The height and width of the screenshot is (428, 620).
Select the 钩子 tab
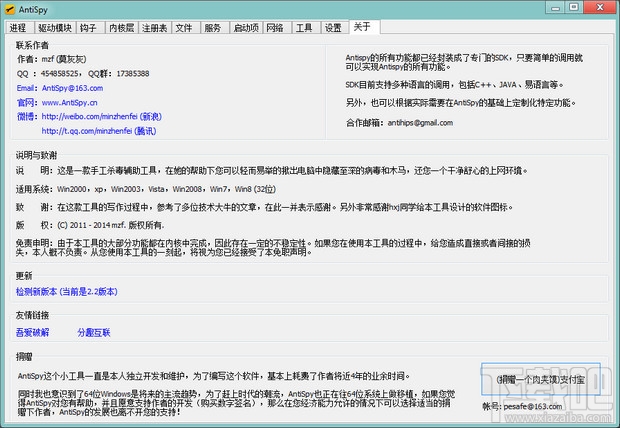[90, 28]
